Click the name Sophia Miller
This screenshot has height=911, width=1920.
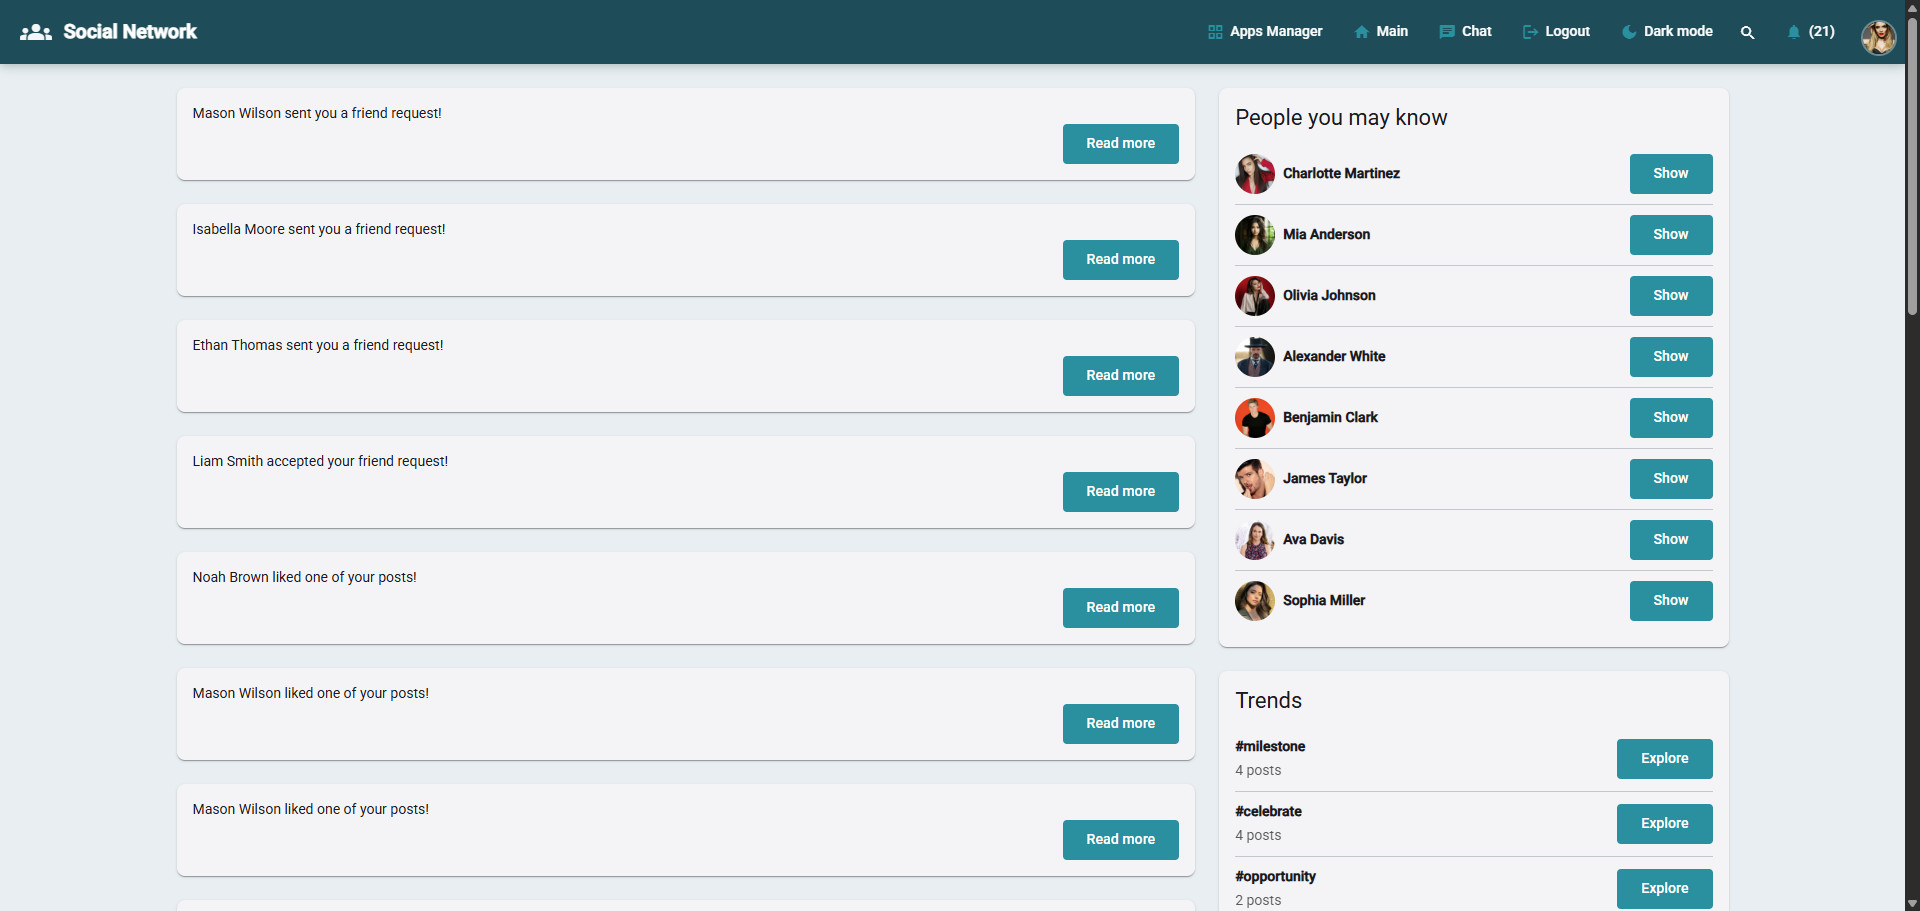point(1324,600)
